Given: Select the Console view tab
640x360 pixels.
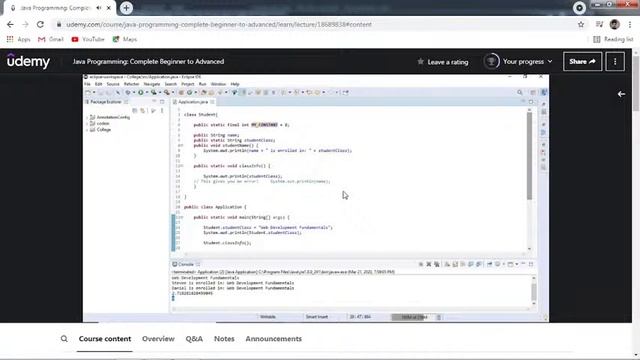Looking at the screenshot, I should click(186, 264).
